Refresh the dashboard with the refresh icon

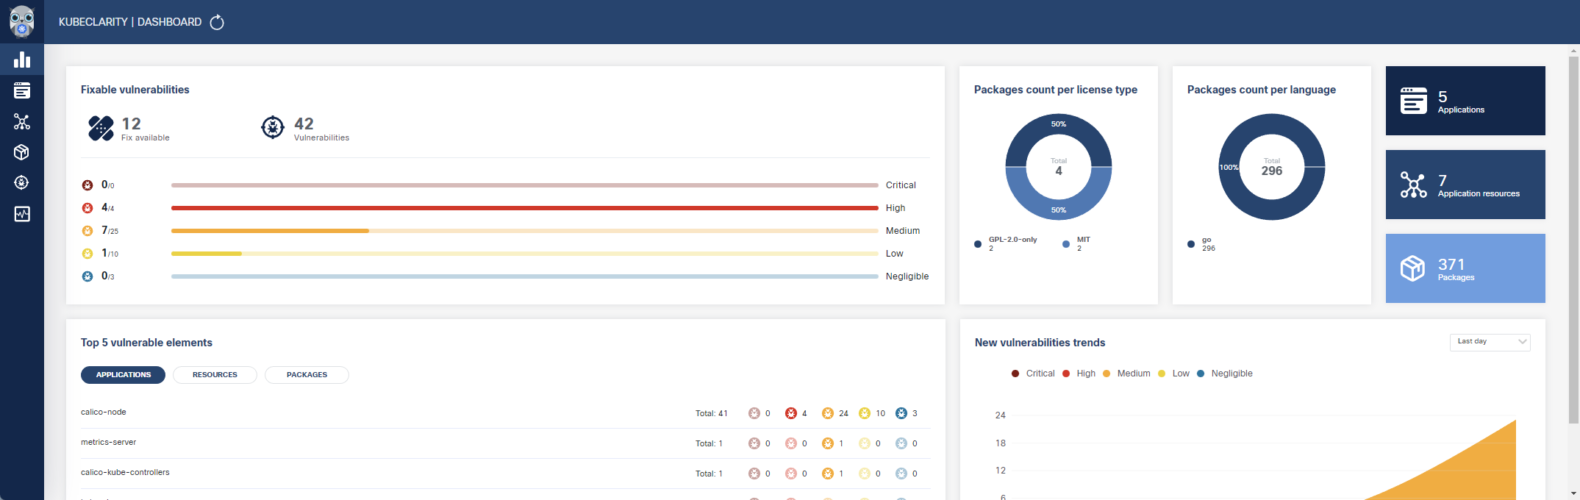point(217,22)
